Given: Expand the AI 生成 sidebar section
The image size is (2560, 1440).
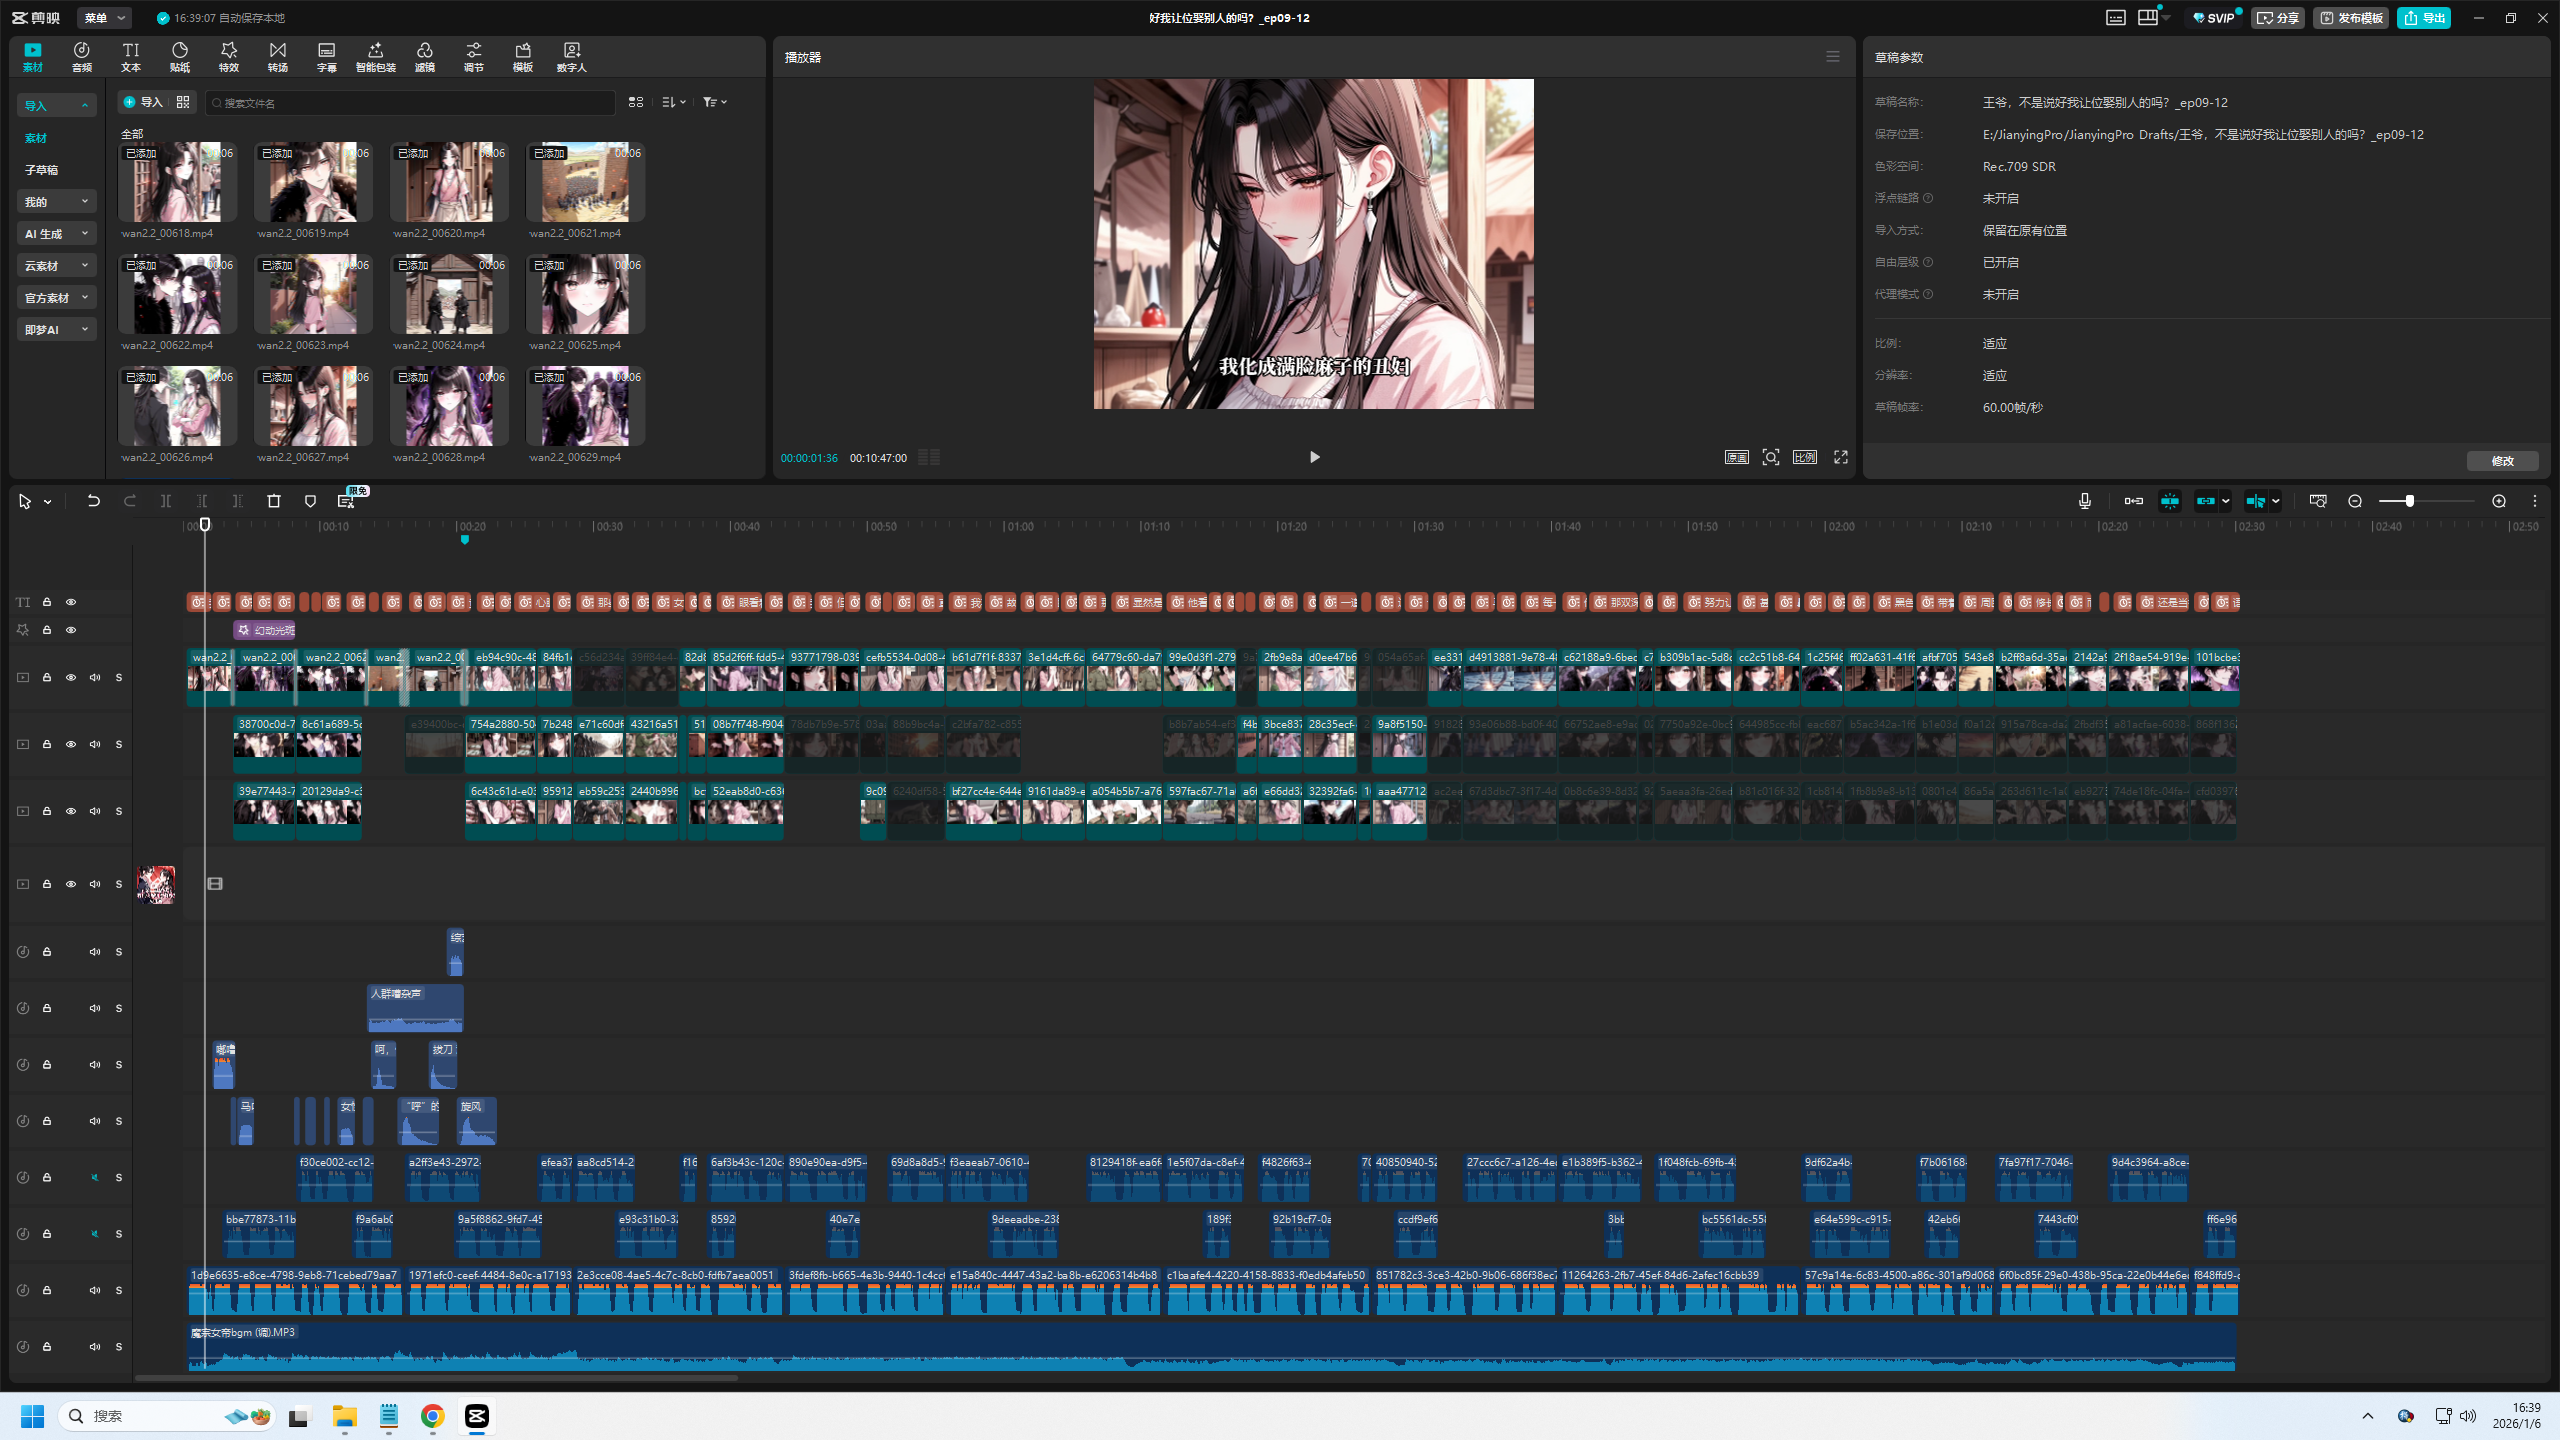Looking at the screenshot, I should pos(57,234).
